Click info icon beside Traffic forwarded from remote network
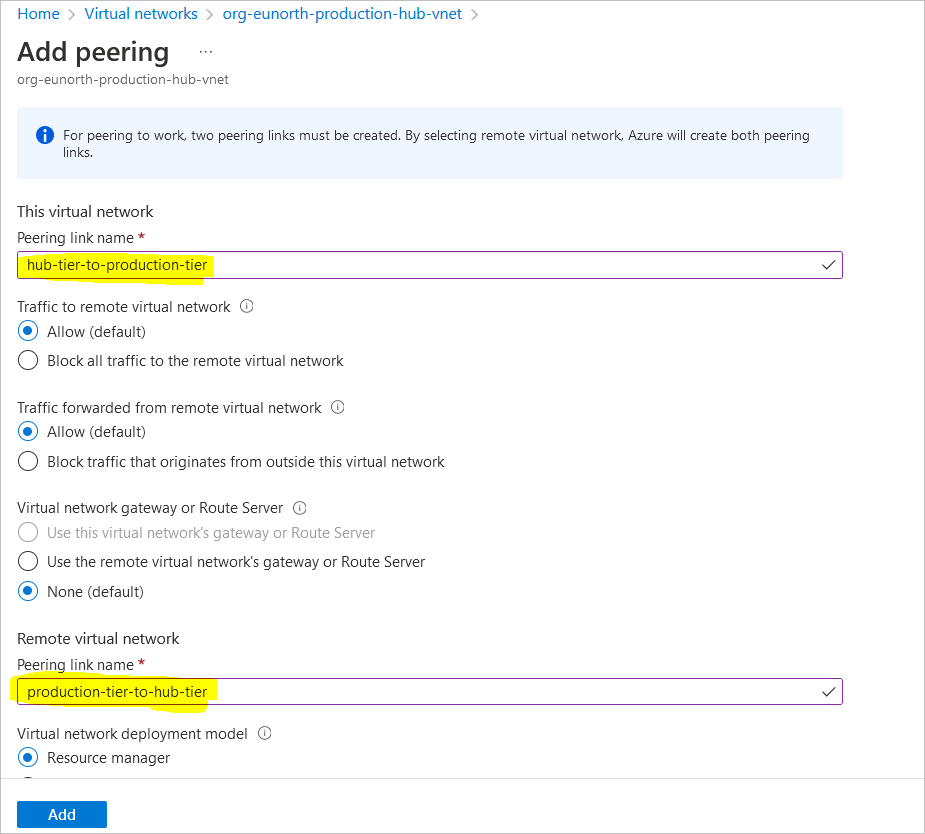This screenshot has height=834, width=925. [x=337, y=407]
